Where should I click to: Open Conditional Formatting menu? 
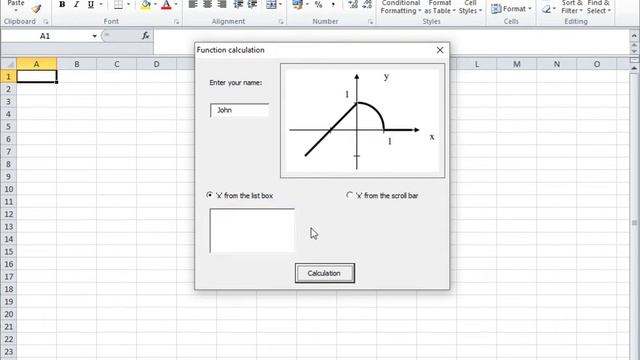(401, 7)
